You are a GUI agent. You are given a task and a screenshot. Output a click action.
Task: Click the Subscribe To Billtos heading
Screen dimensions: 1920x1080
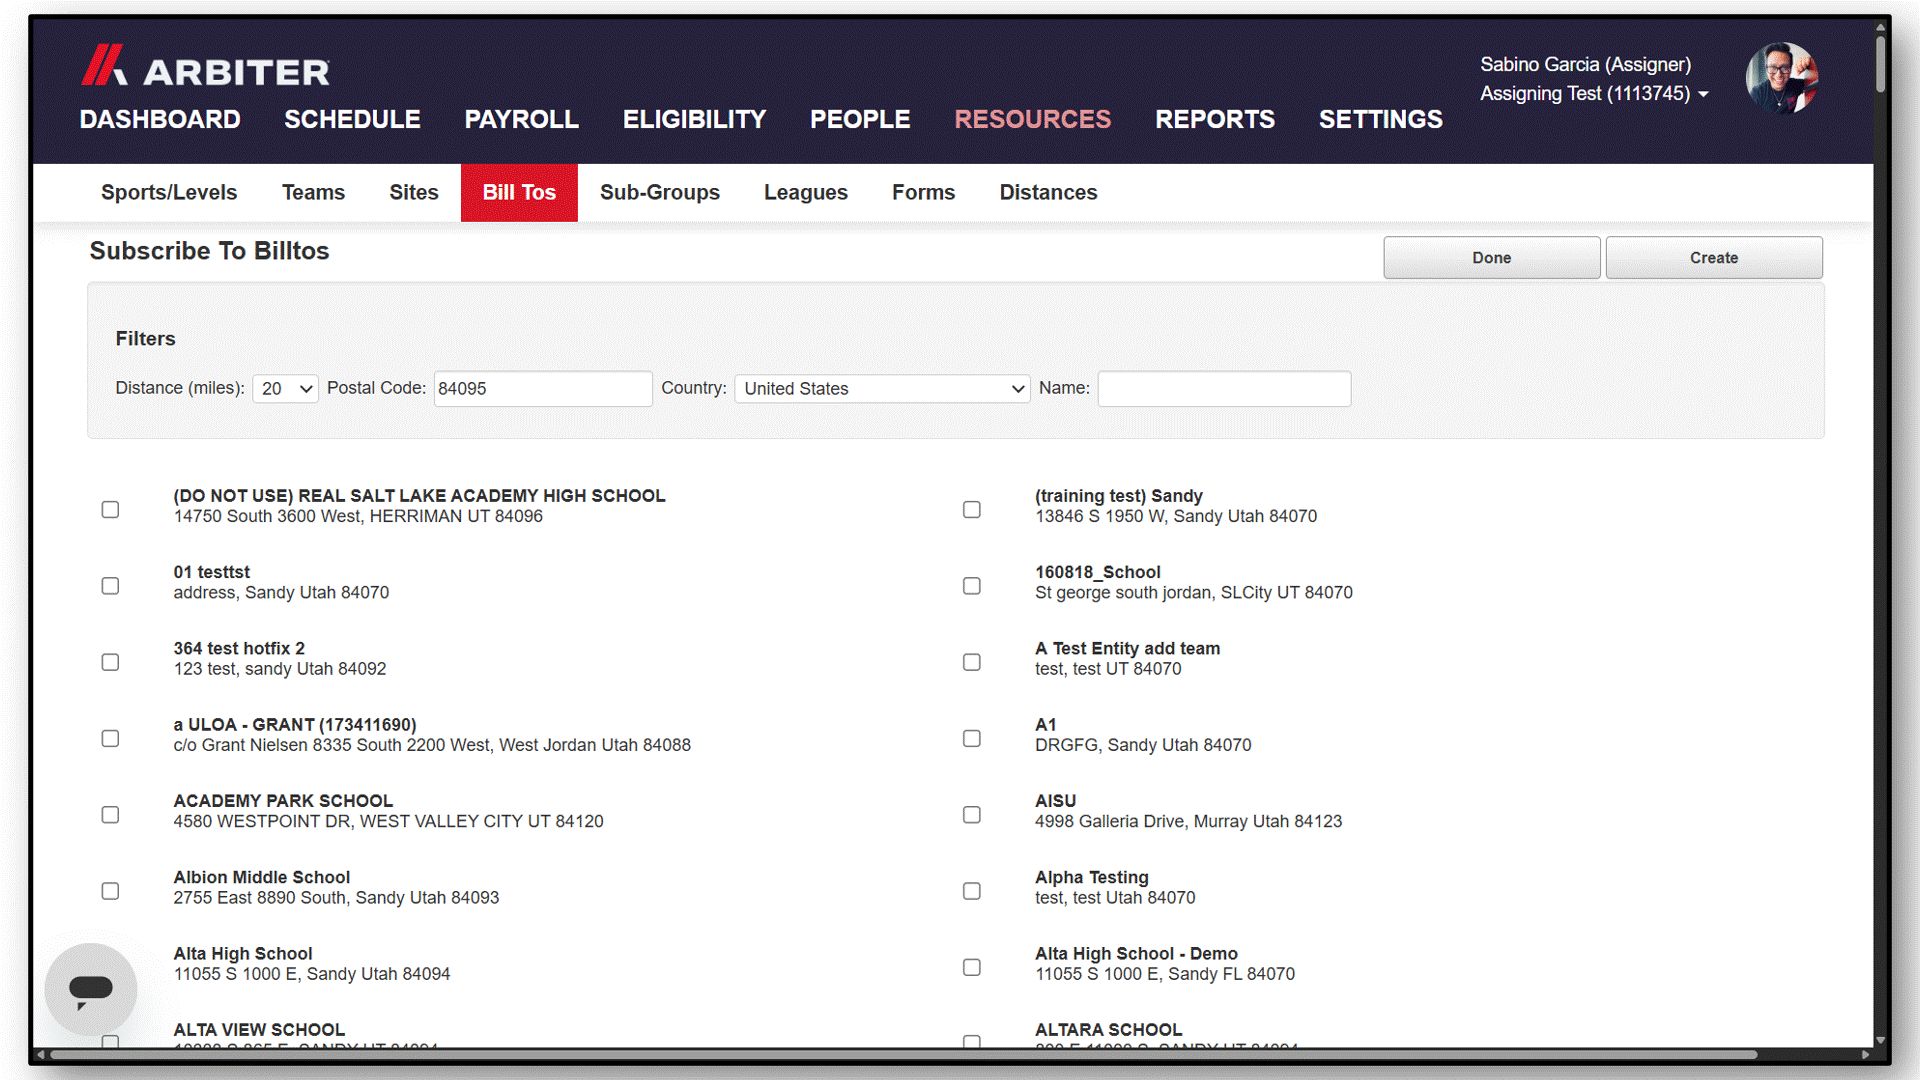[x=209, y=251]
